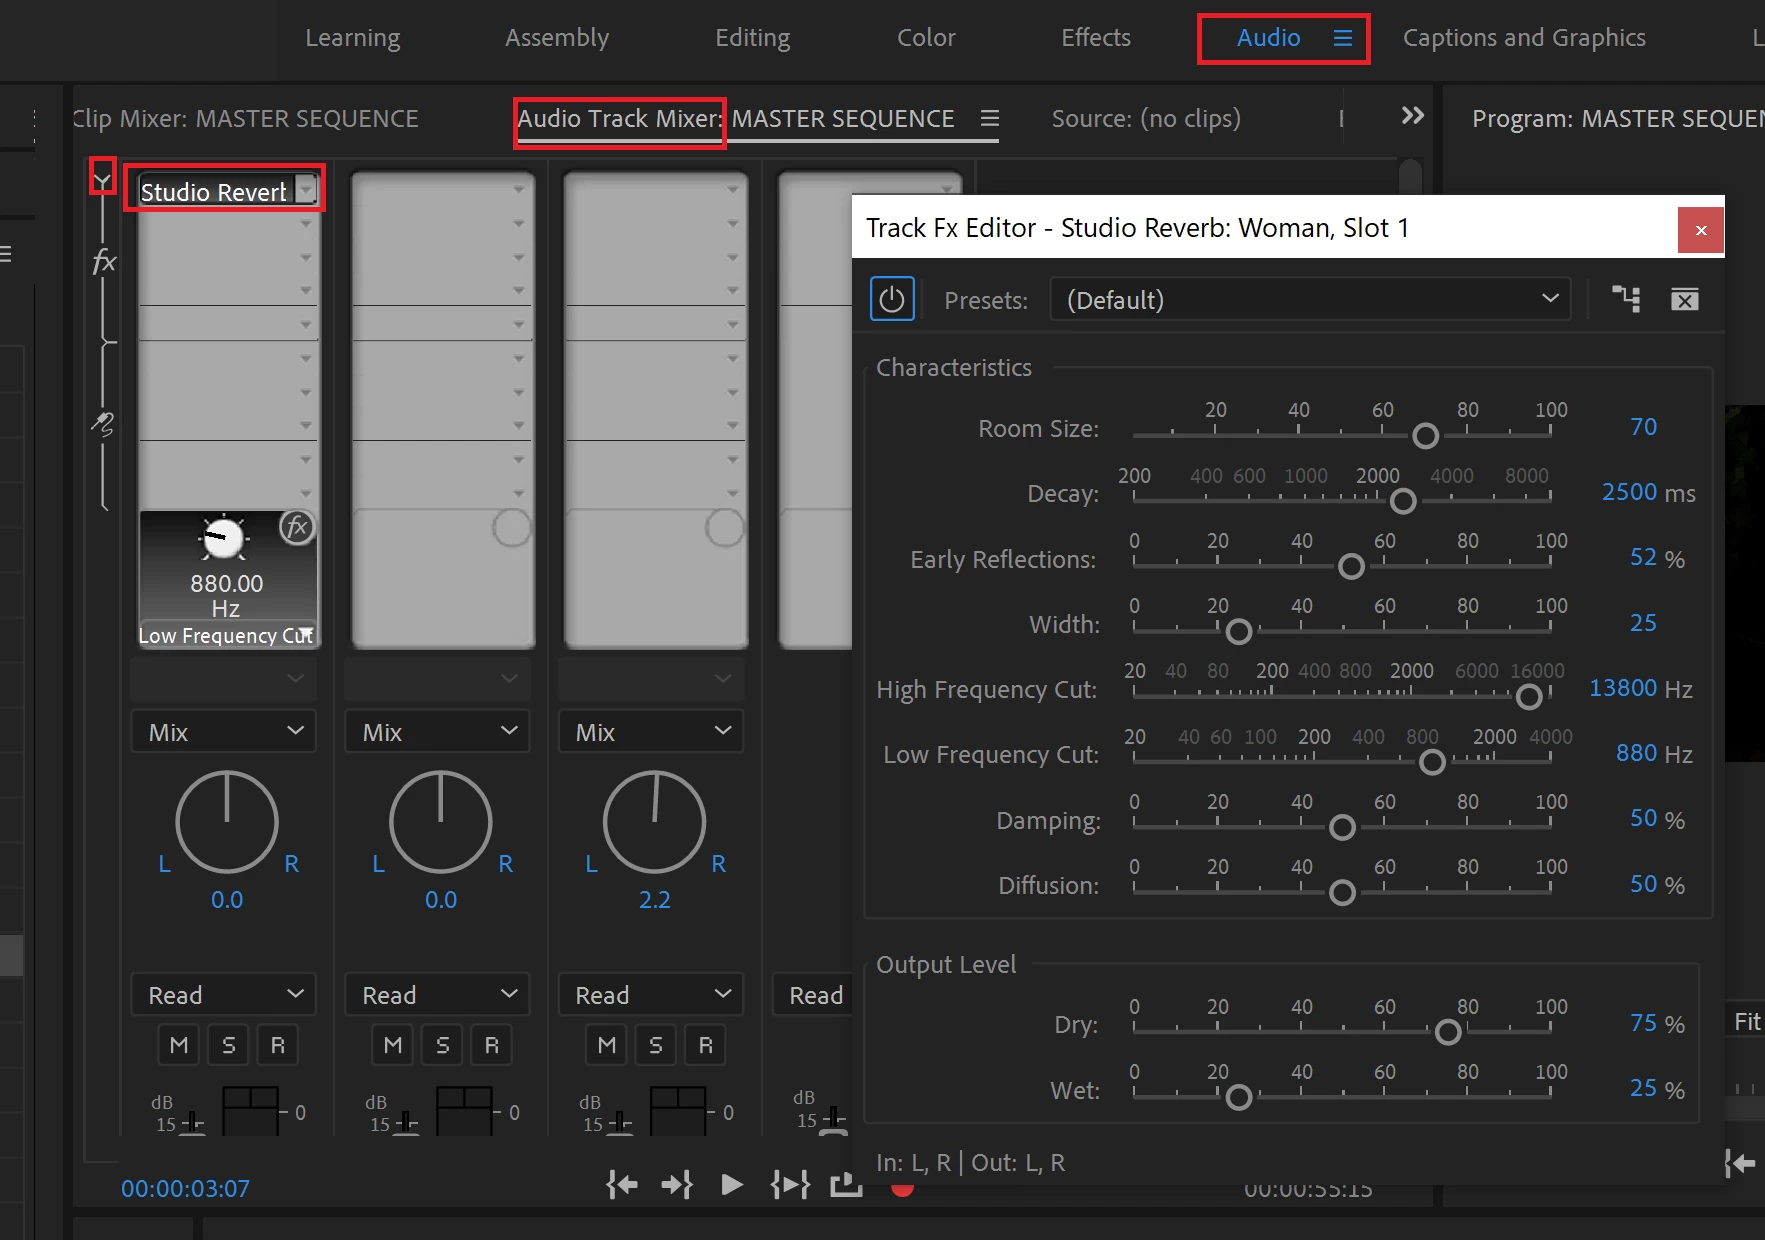Enable record on first mixer track
The height and width of the screenshot is (1240, 1765).
pyautogui.click(x=278, y=1045)
